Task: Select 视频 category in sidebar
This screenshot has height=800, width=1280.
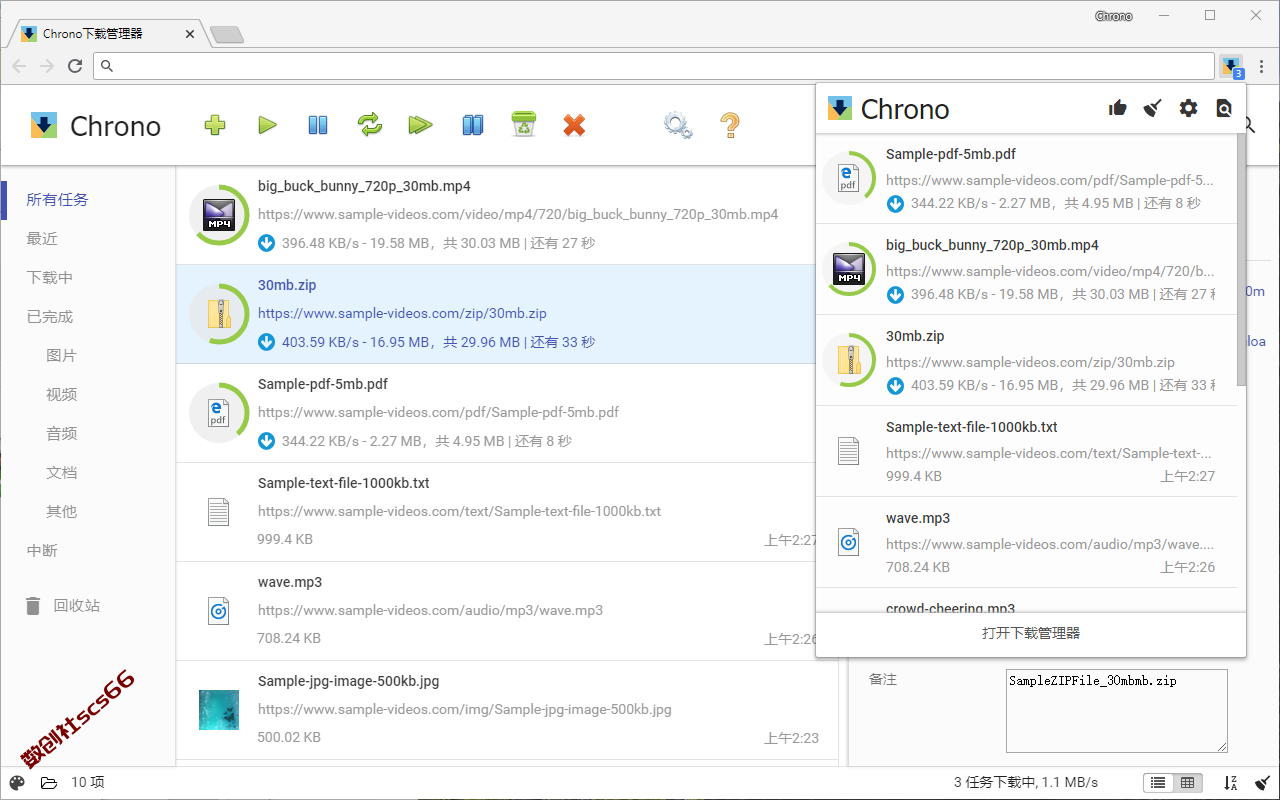Action: point(61,394)
